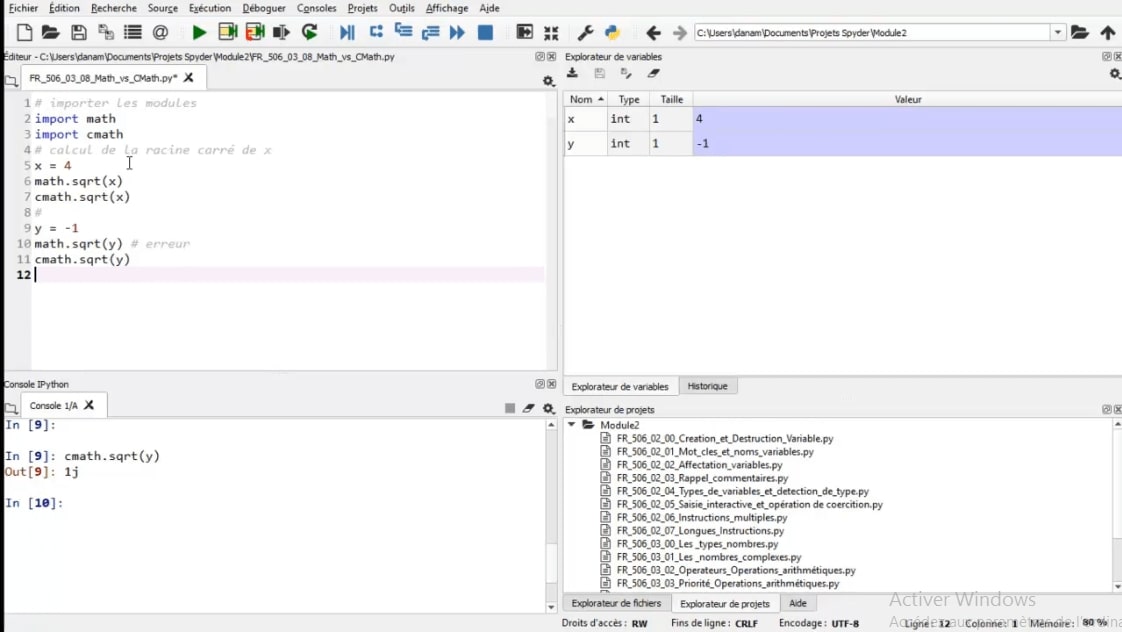Step to next line in debugger
Image resolution: width=1122 pixels, height=632 pixels.
coord(376,31)
